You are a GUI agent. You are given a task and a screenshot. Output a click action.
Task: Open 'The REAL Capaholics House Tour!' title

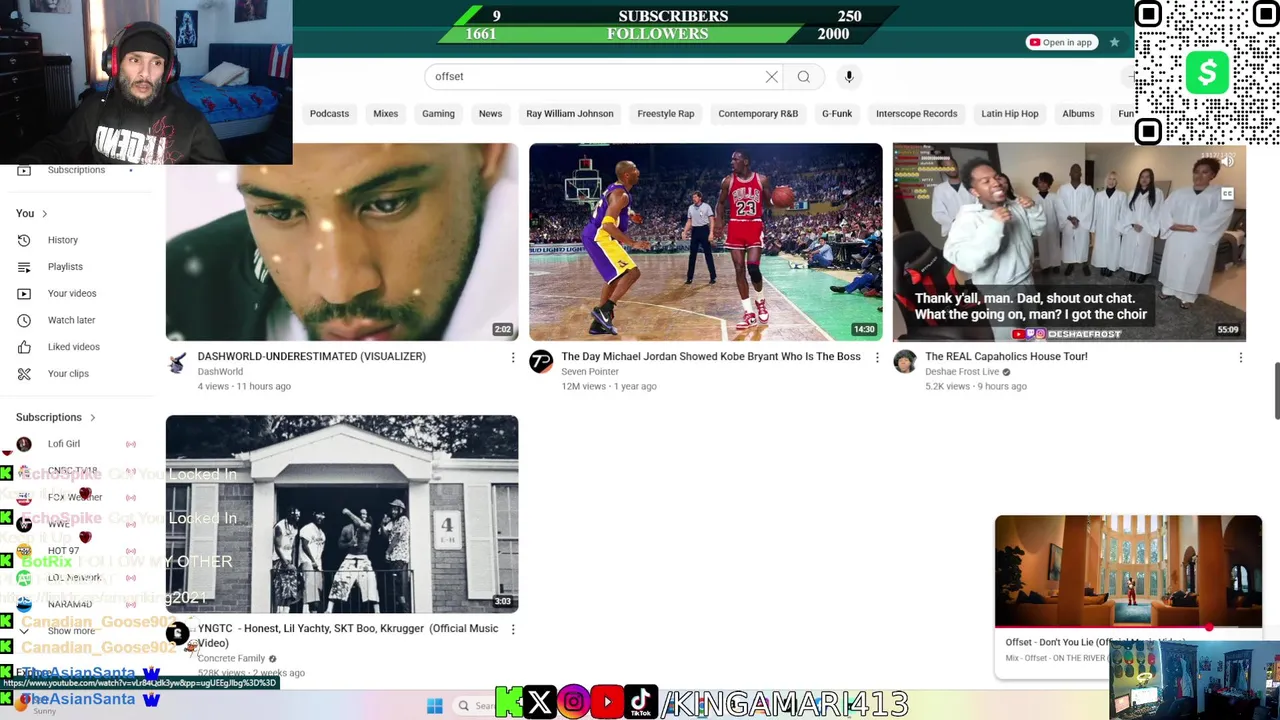coord(1006,357)
